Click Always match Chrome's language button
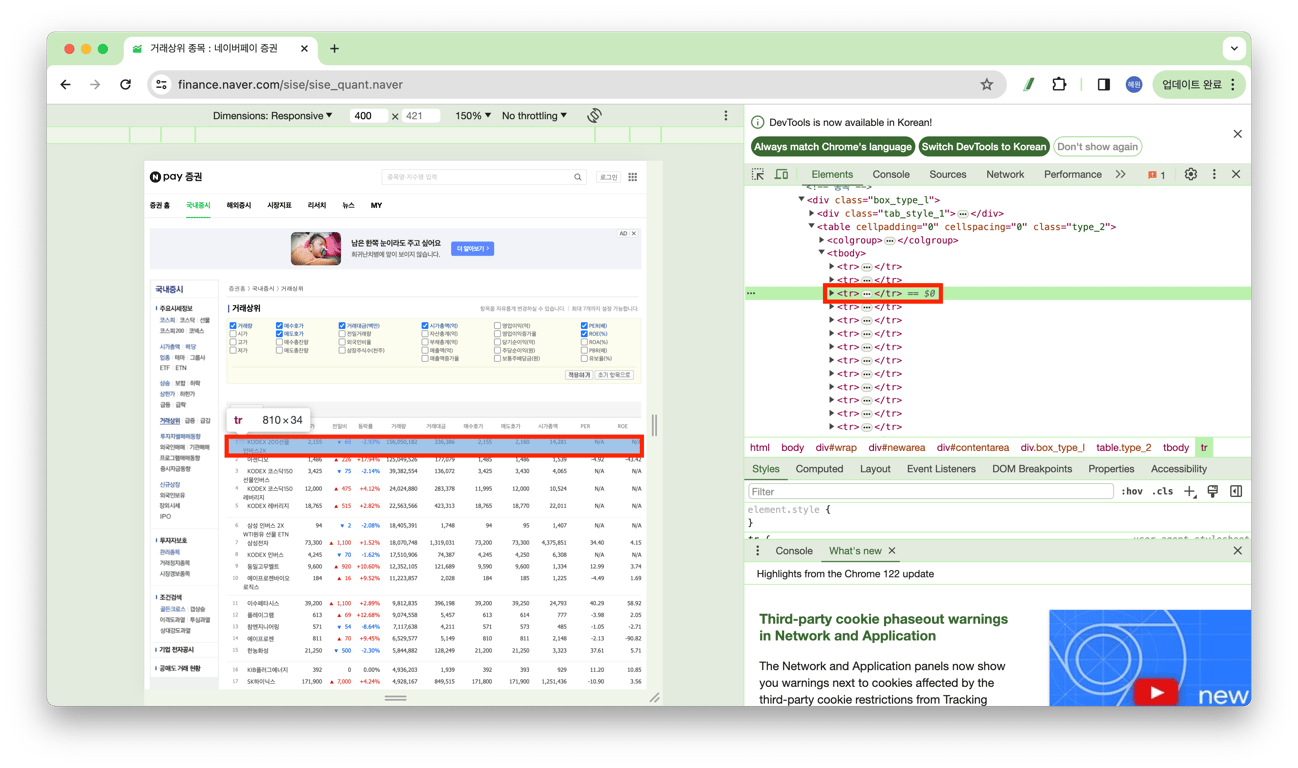Screen dimensions: 1298x768 point(833,147)
